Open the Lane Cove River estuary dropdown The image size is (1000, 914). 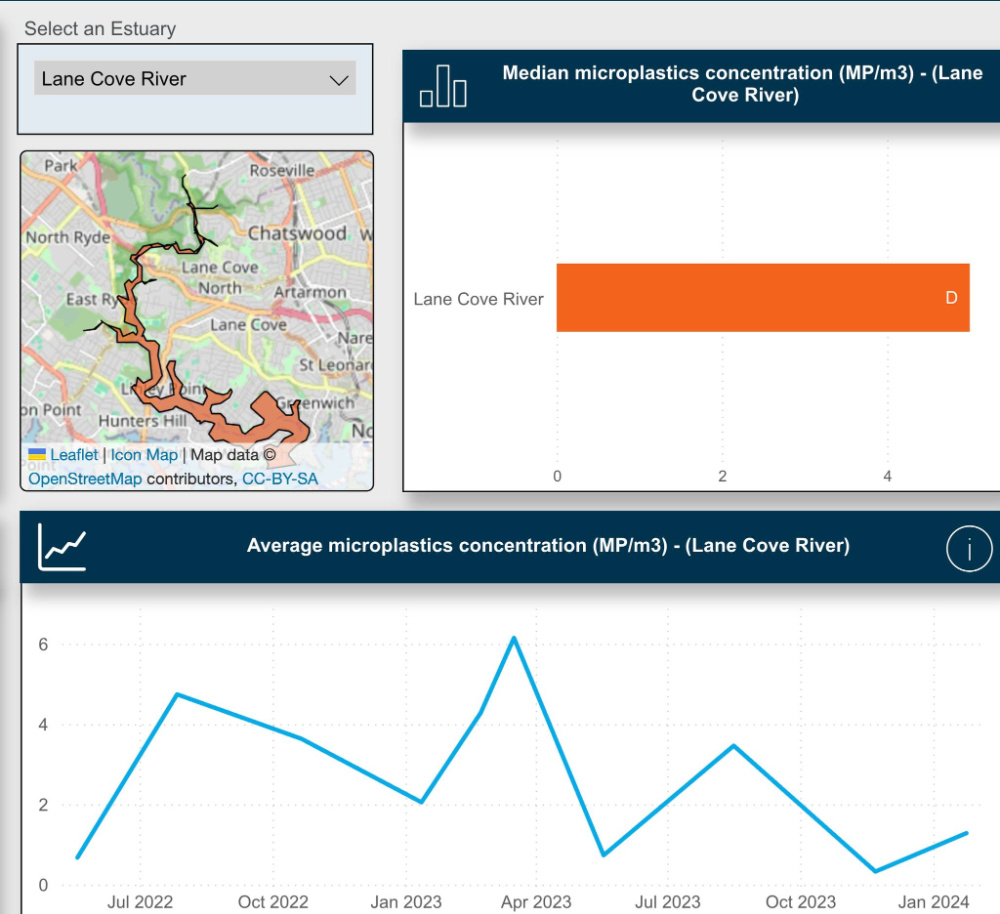(194, 79)
